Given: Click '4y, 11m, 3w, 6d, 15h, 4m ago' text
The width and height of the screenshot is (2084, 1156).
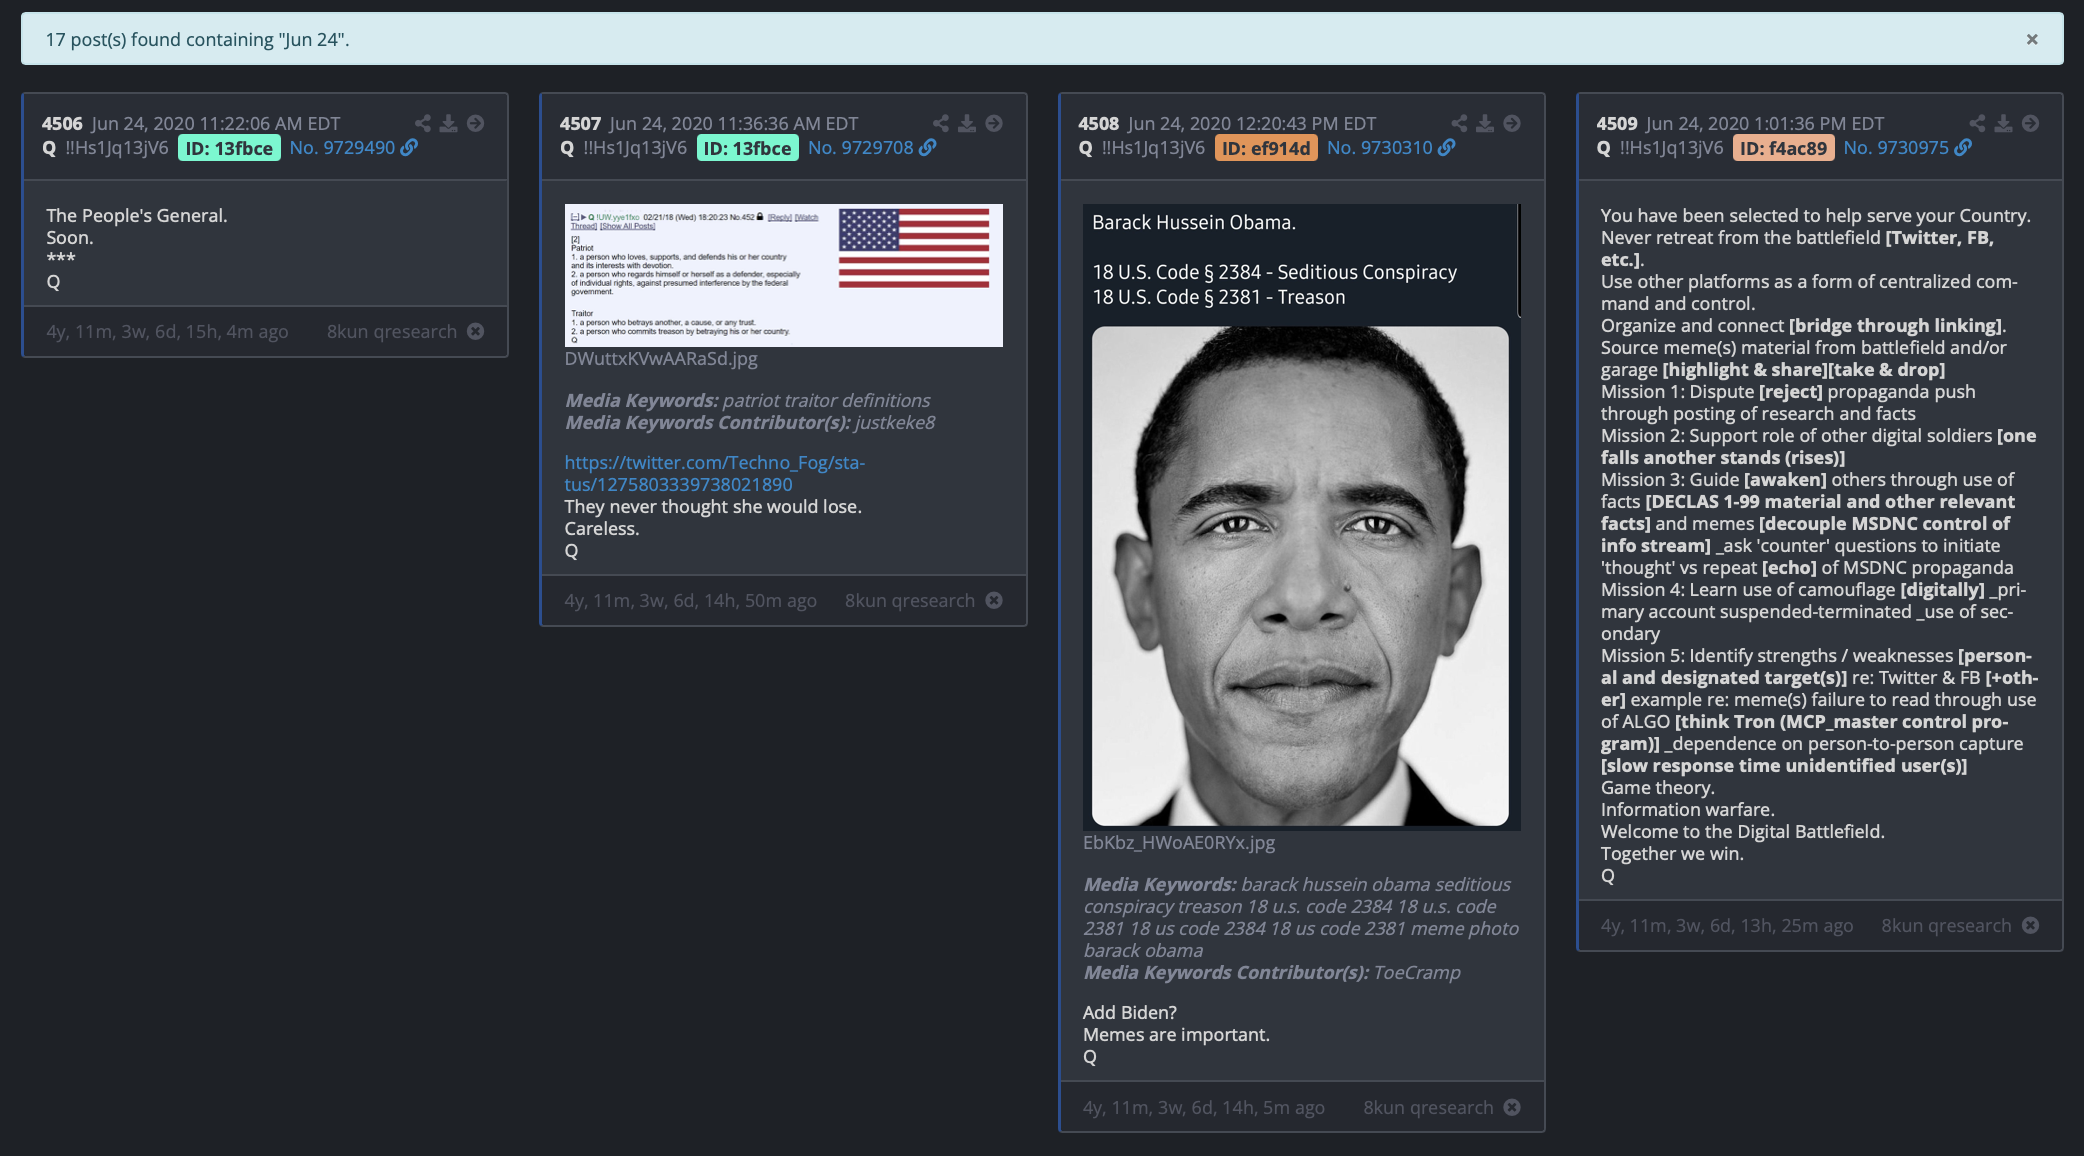Looking at the screenshot, I should 167,331.
